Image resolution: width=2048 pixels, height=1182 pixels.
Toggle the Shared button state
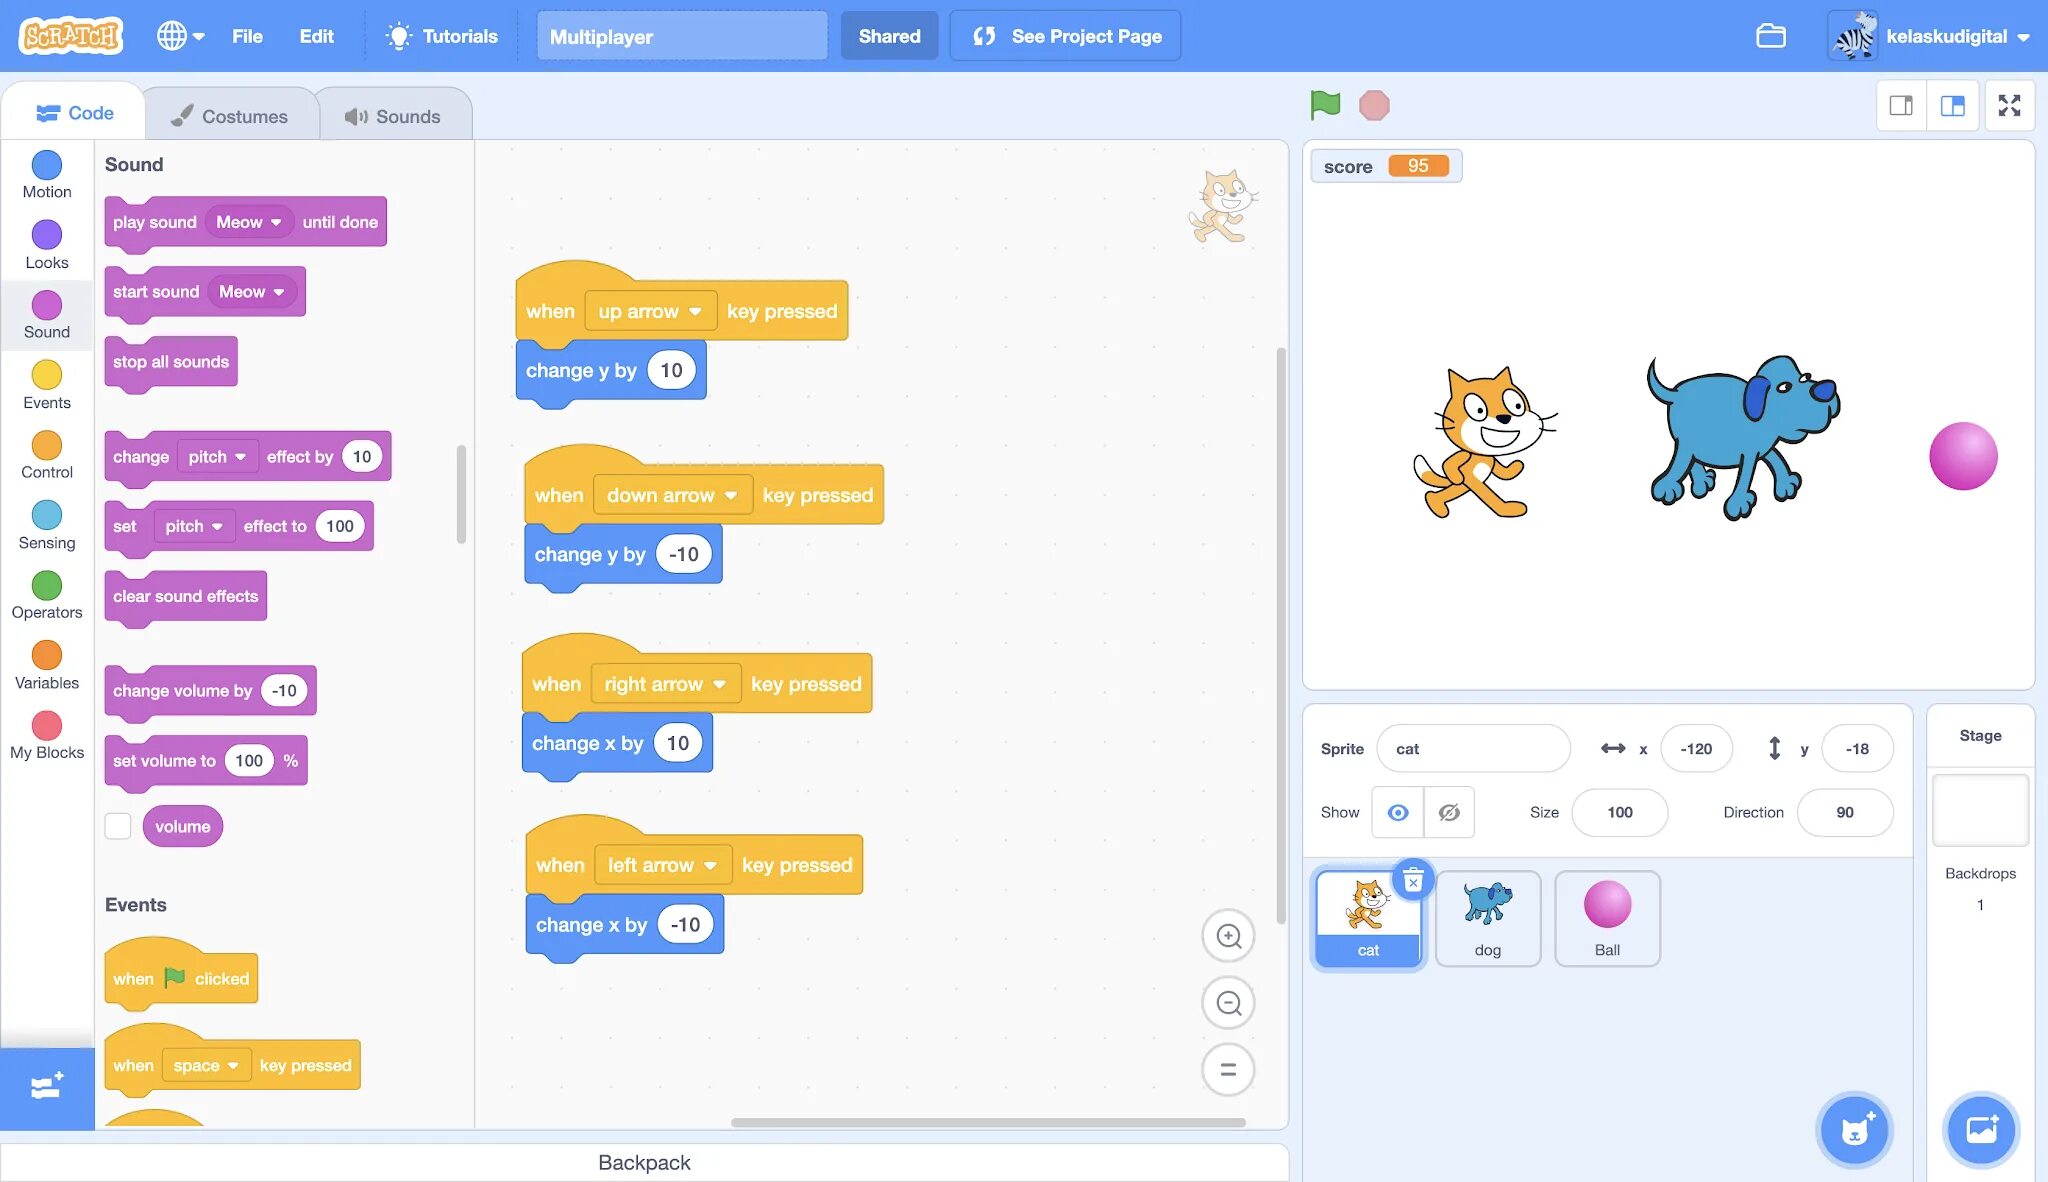[888, 35]
